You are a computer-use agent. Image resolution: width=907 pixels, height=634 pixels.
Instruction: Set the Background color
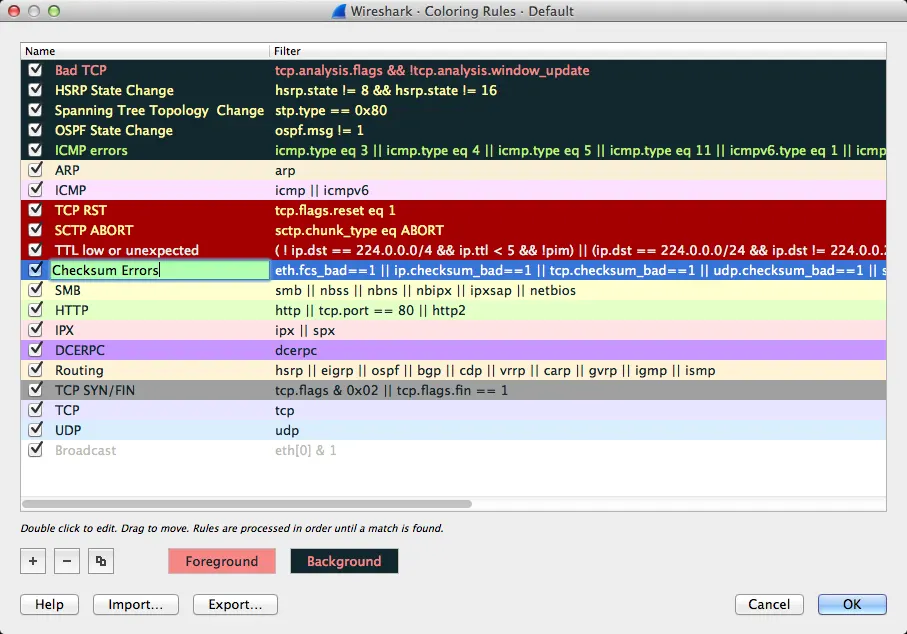pyautogui.click(x=344, y=561)
